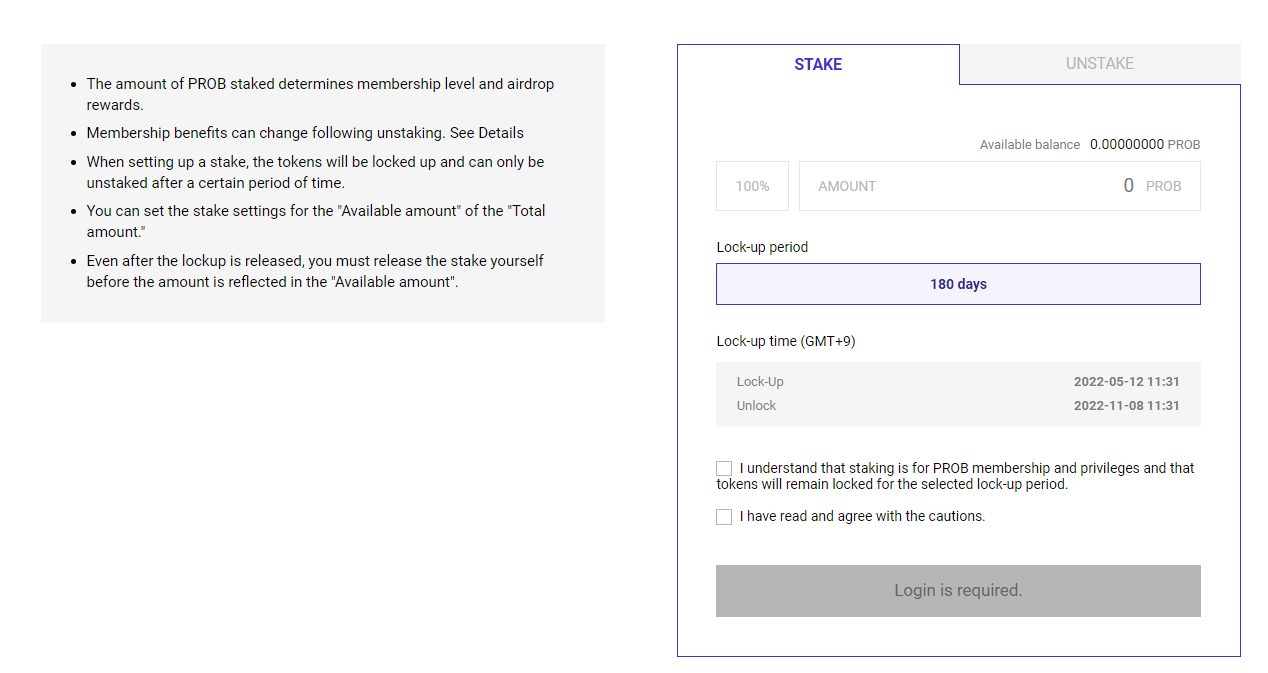This screenshot has width=1268, height=673.
Task: Click the Unlock date 2022-11-08 11:31
Action: click(x=1126, y=406)
